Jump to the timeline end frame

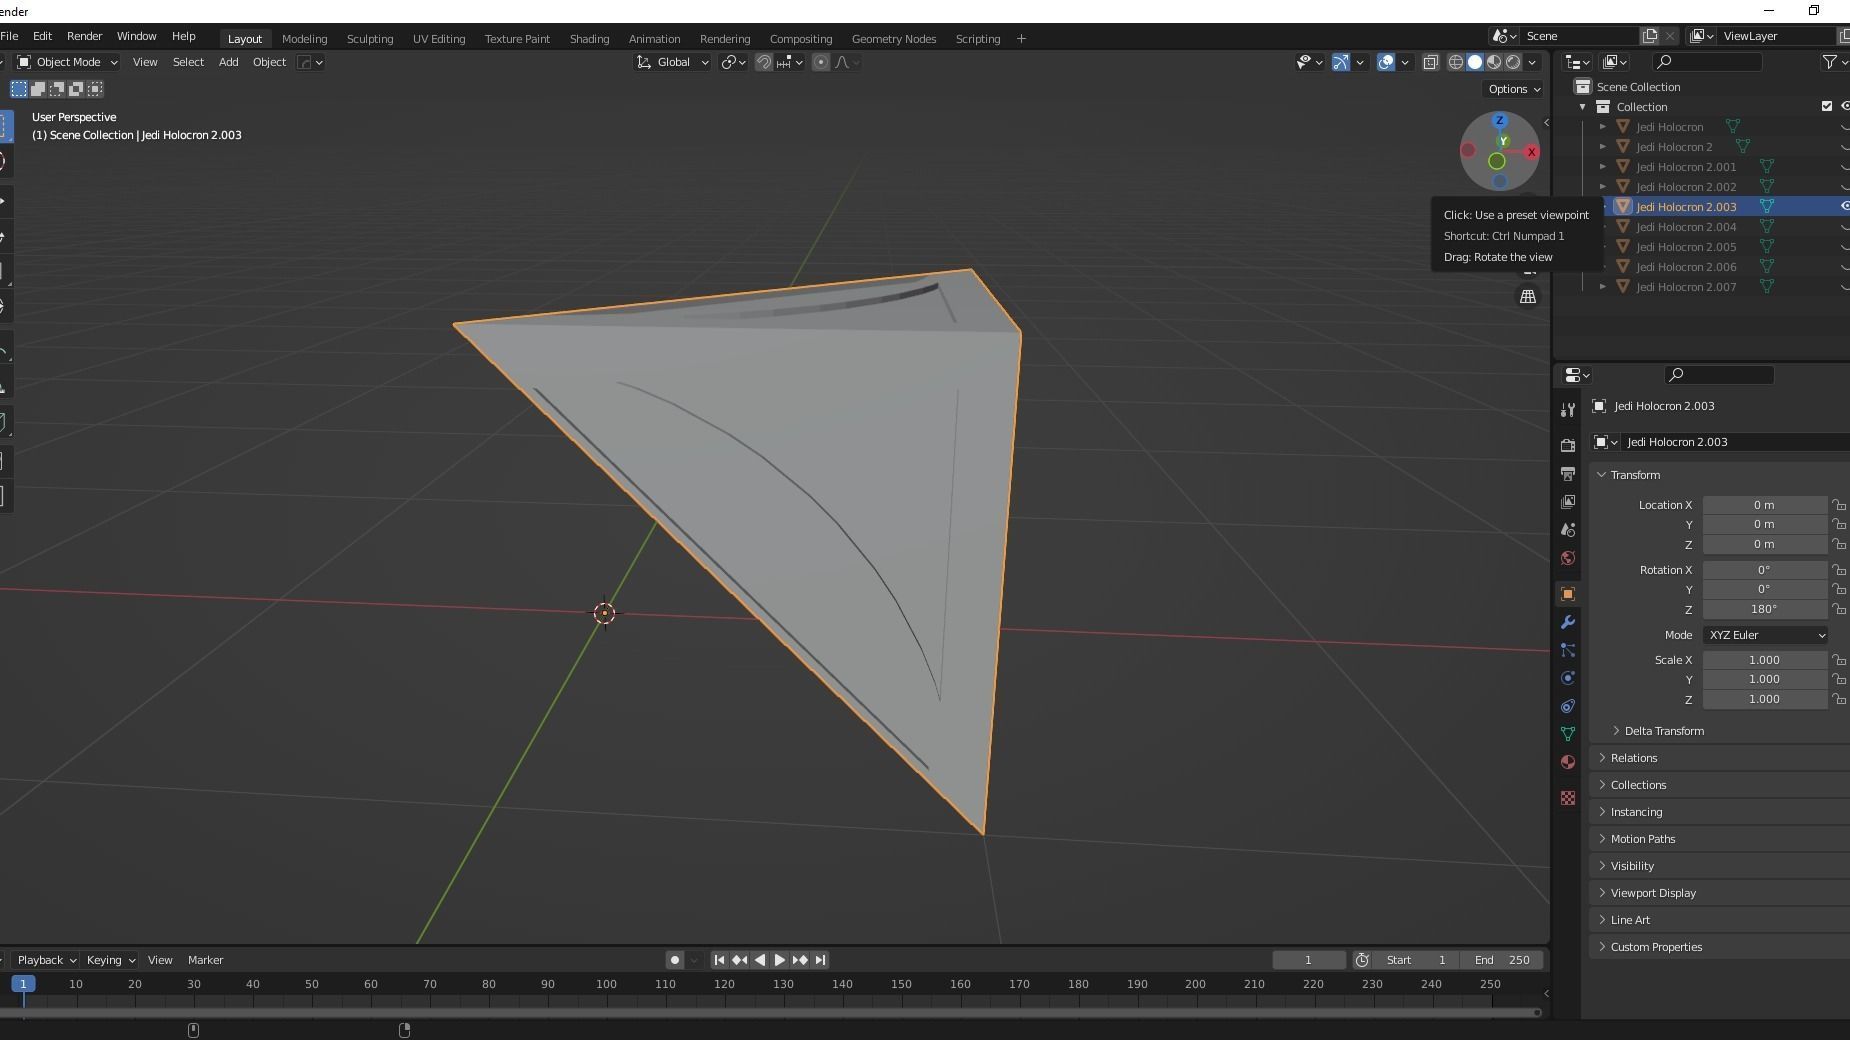(x=820, y=960)
